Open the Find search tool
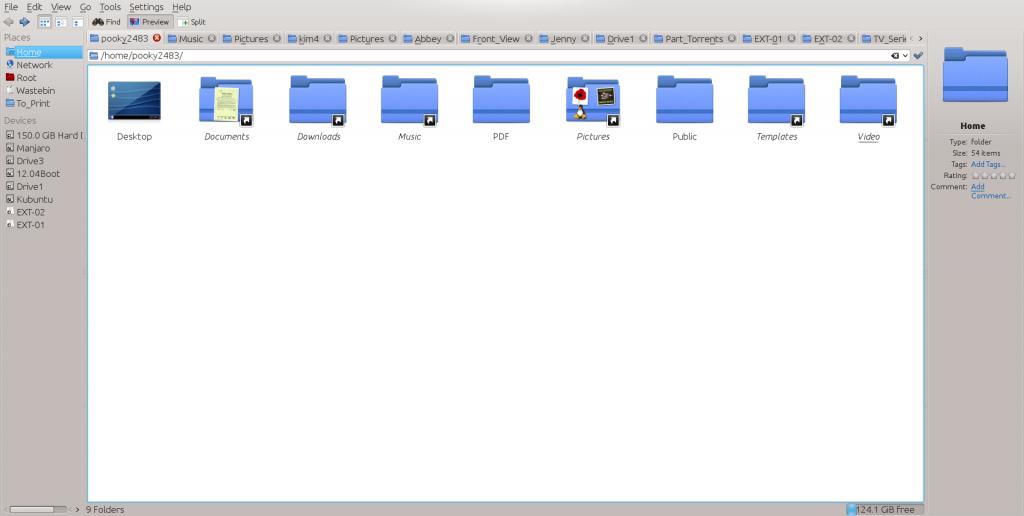Viewport: 1024px width, 516px height. [x=106, y=22]
